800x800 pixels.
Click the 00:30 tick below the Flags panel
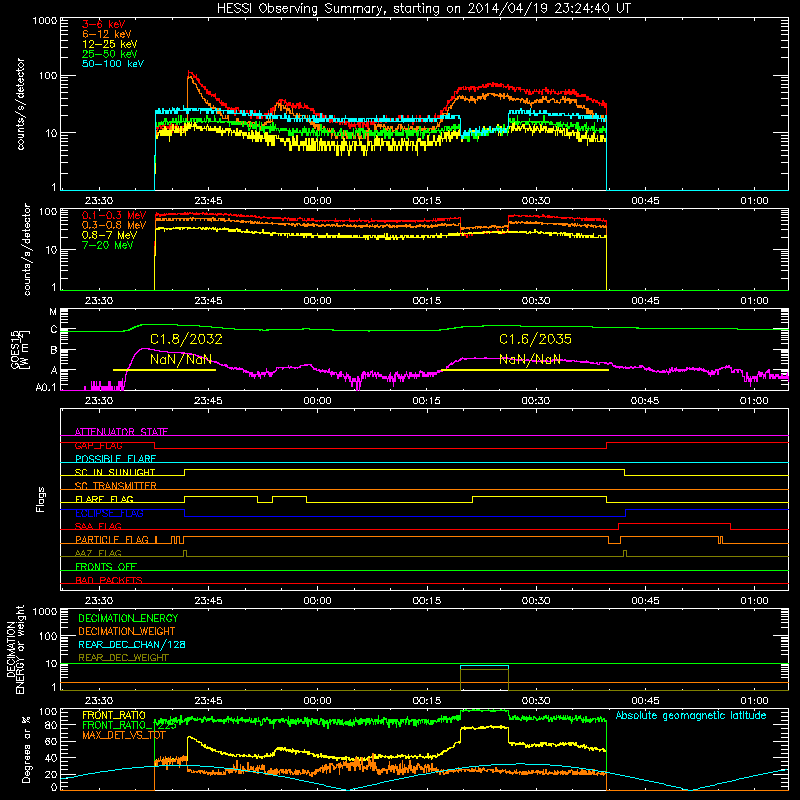click(x=536, y=601)
